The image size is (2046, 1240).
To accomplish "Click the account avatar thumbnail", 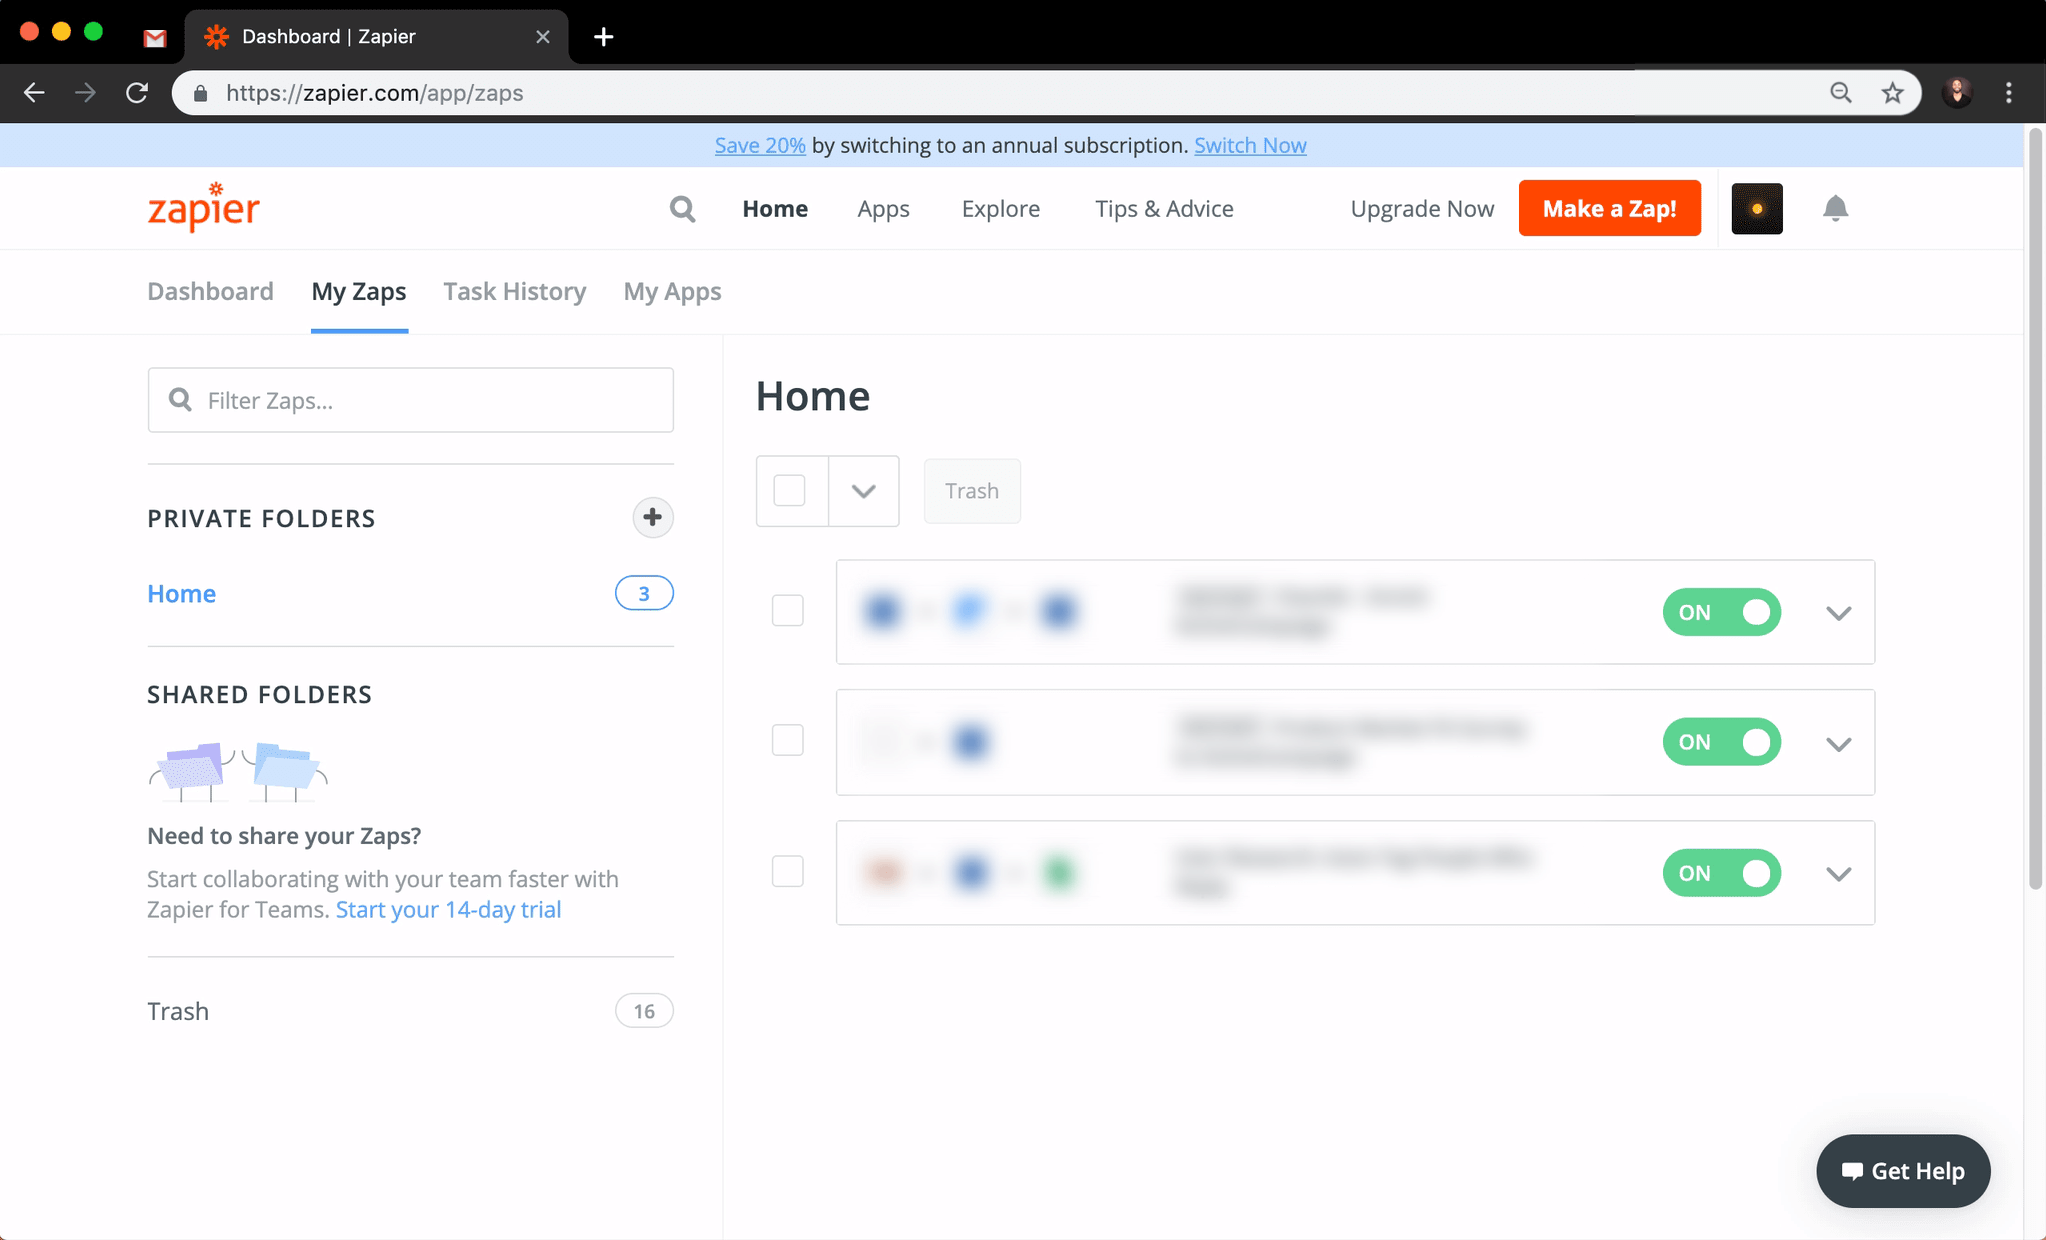I will (1756, 208).
